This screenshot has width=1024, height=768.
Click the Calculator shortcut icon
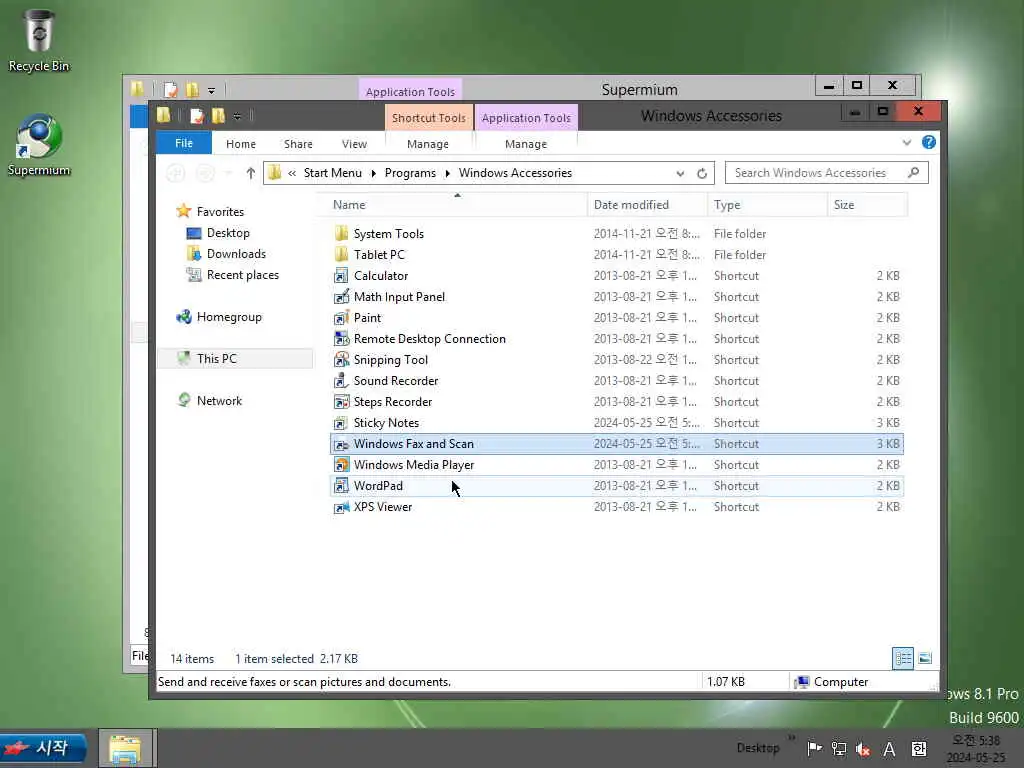tap(341, 276)
